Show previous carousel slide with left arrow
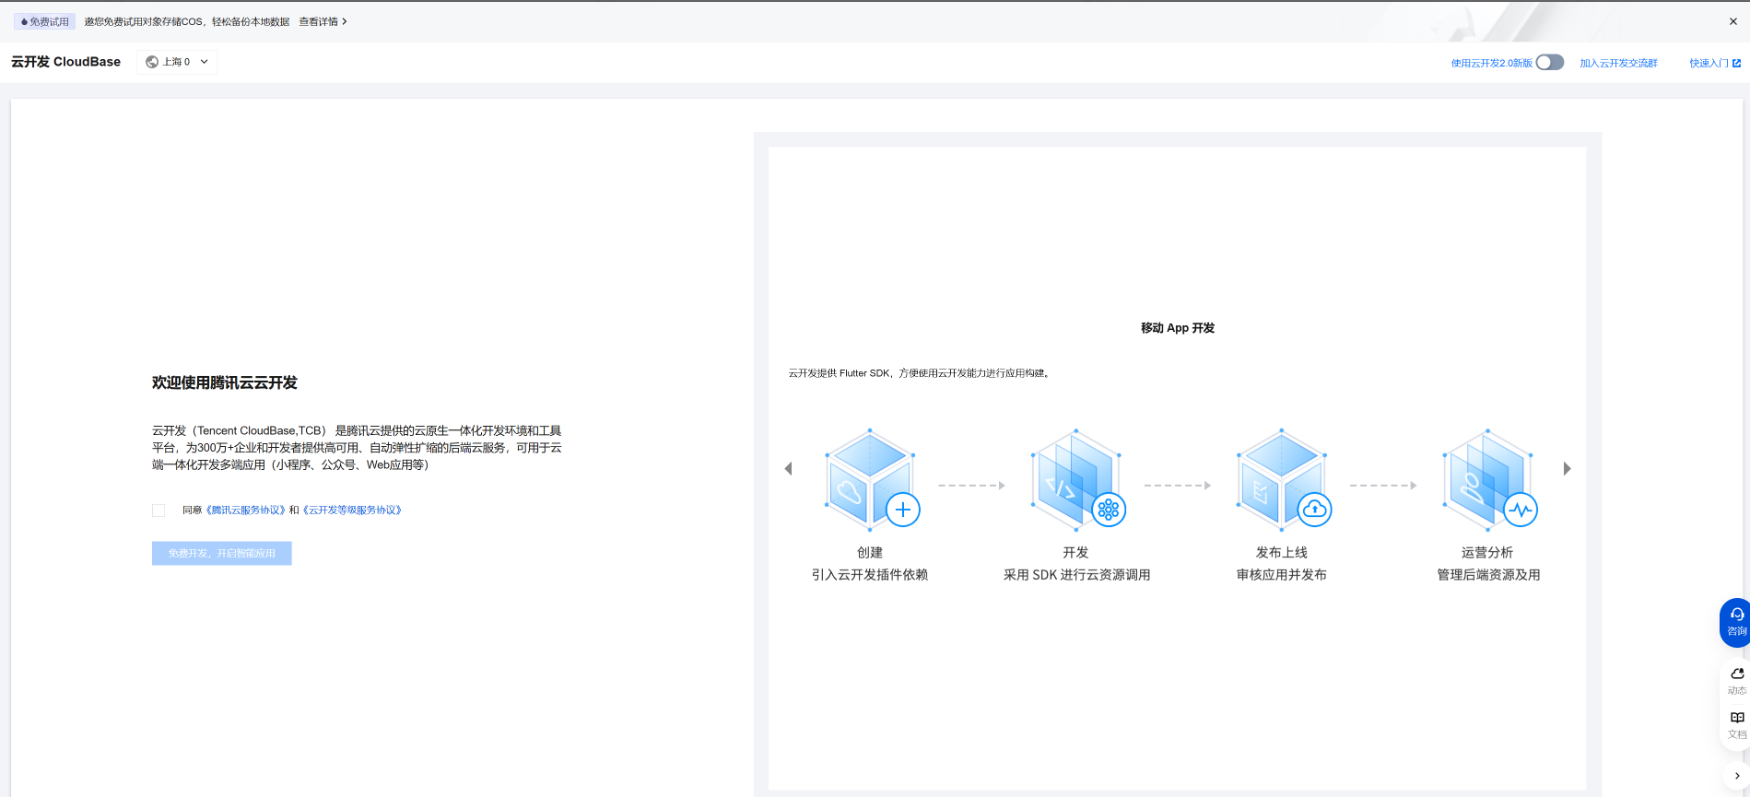Viewport: 1750px width, 797px height. pos(788,469)
